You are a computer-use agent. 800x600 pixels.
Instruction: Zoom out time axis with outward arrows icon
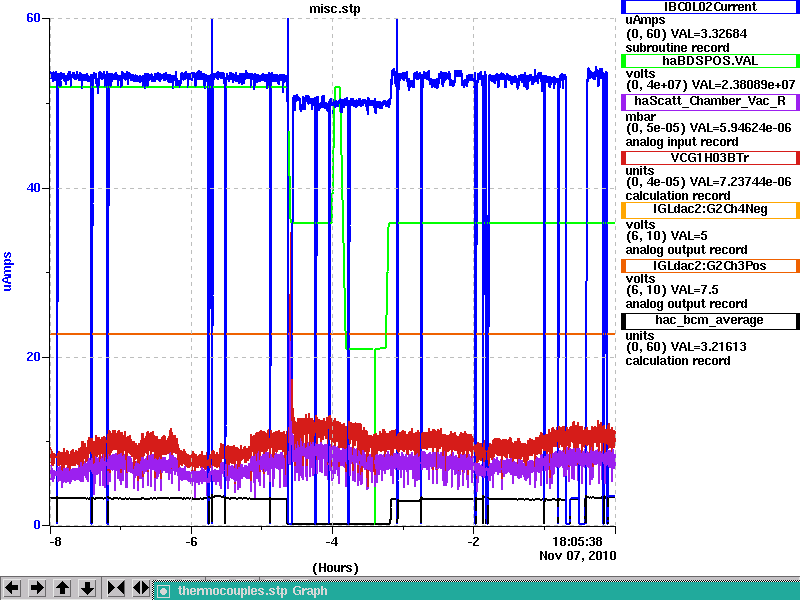(x=141, y=588)
